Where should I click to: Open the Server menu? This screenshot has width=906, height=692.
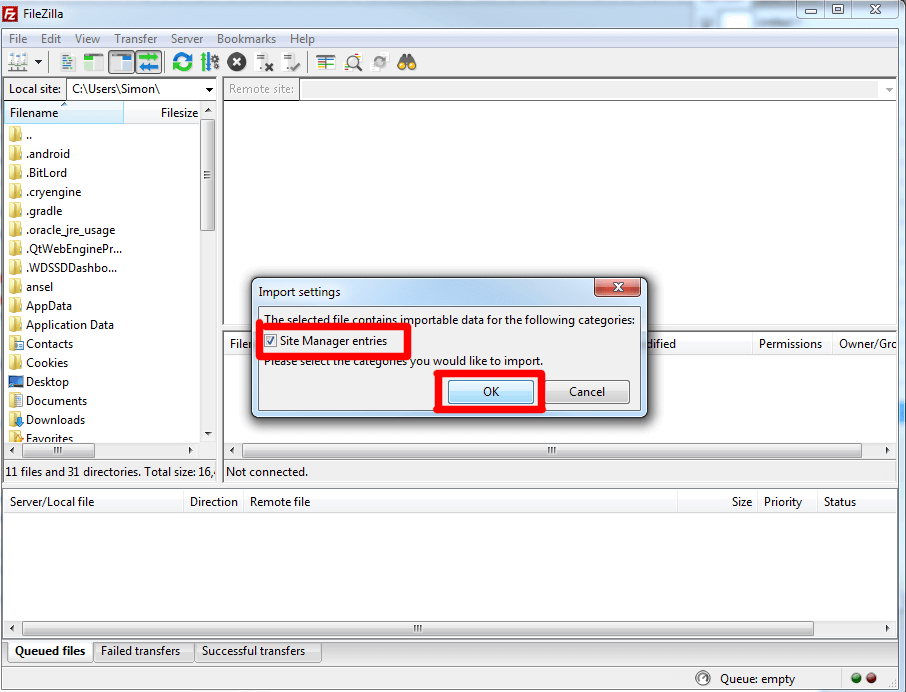187,39
